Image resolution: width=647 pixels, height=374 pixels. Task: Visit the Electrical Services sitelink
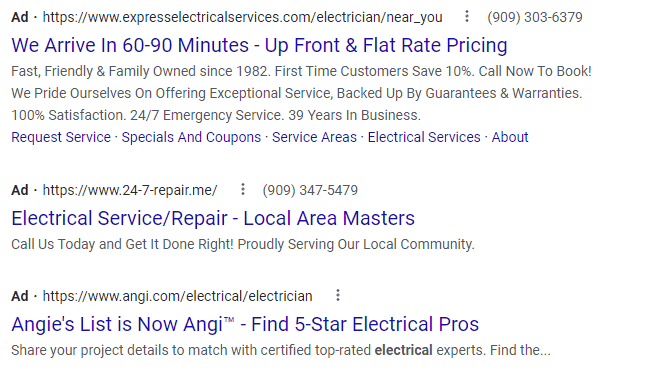click(x=424, y=137)
